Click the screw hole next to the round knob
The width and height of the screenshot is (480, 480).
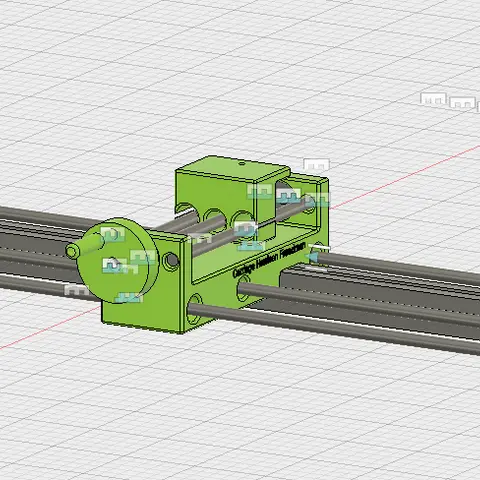click(x=171, y=260)
